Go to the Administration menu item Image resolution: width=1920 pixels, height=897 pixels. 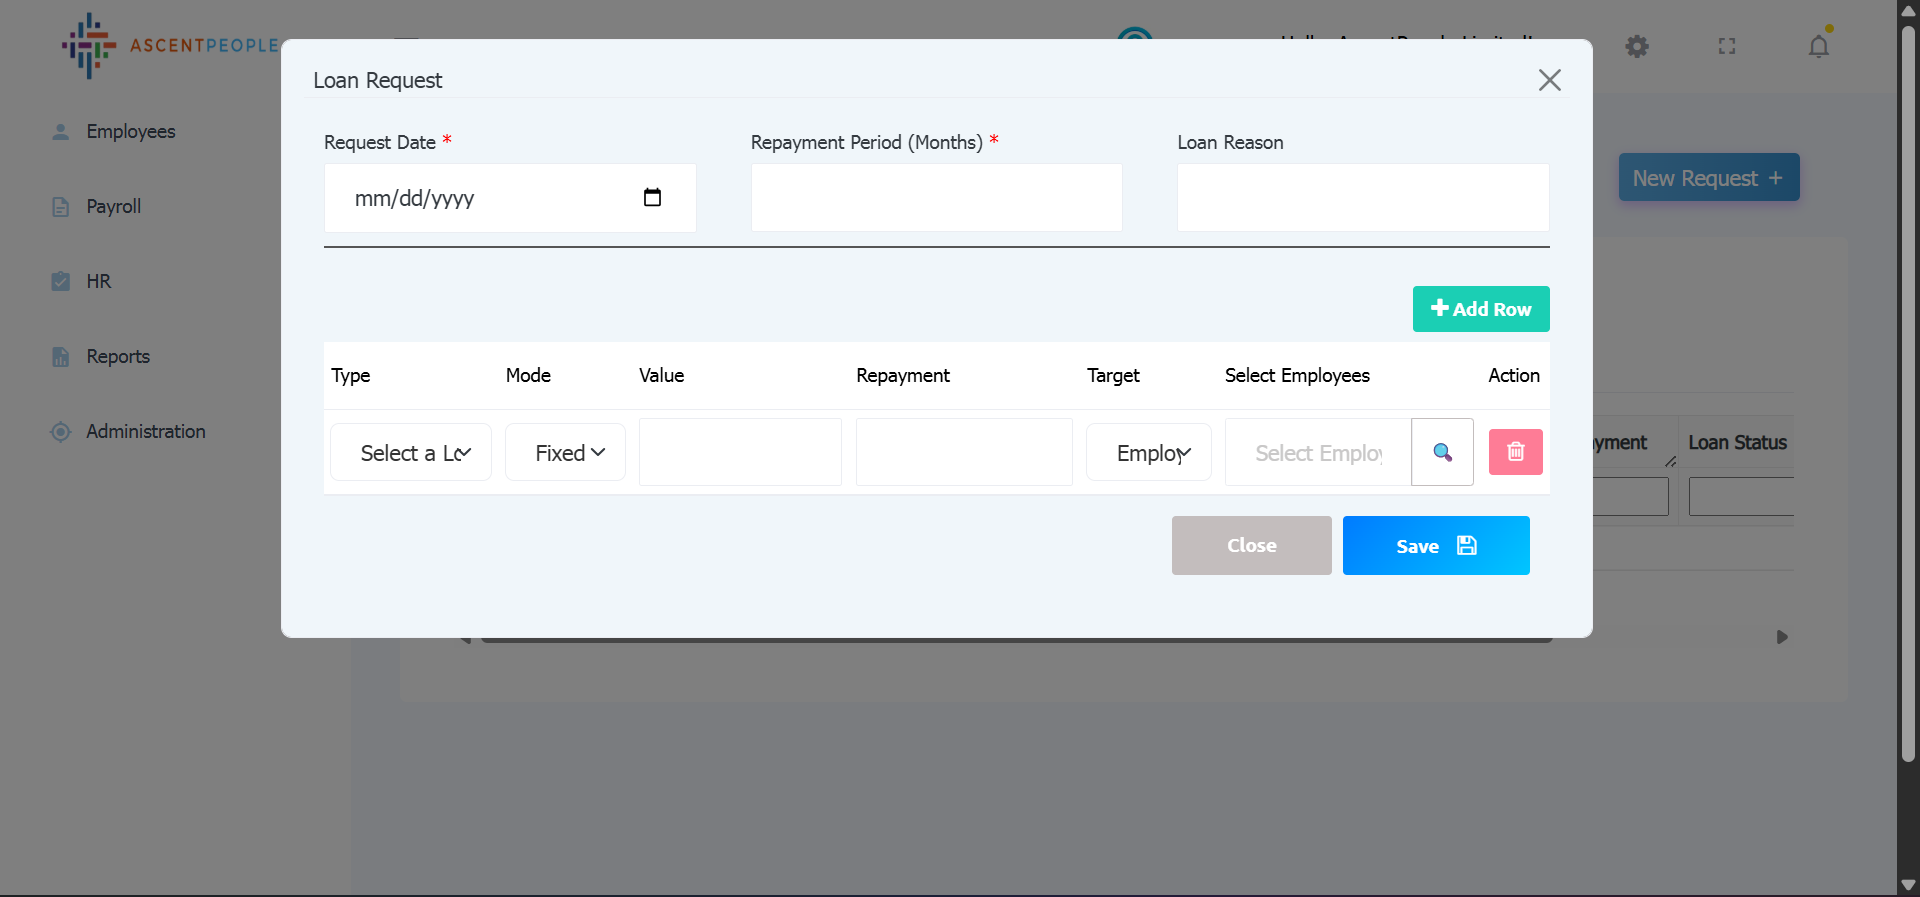(x=145, y=432)
